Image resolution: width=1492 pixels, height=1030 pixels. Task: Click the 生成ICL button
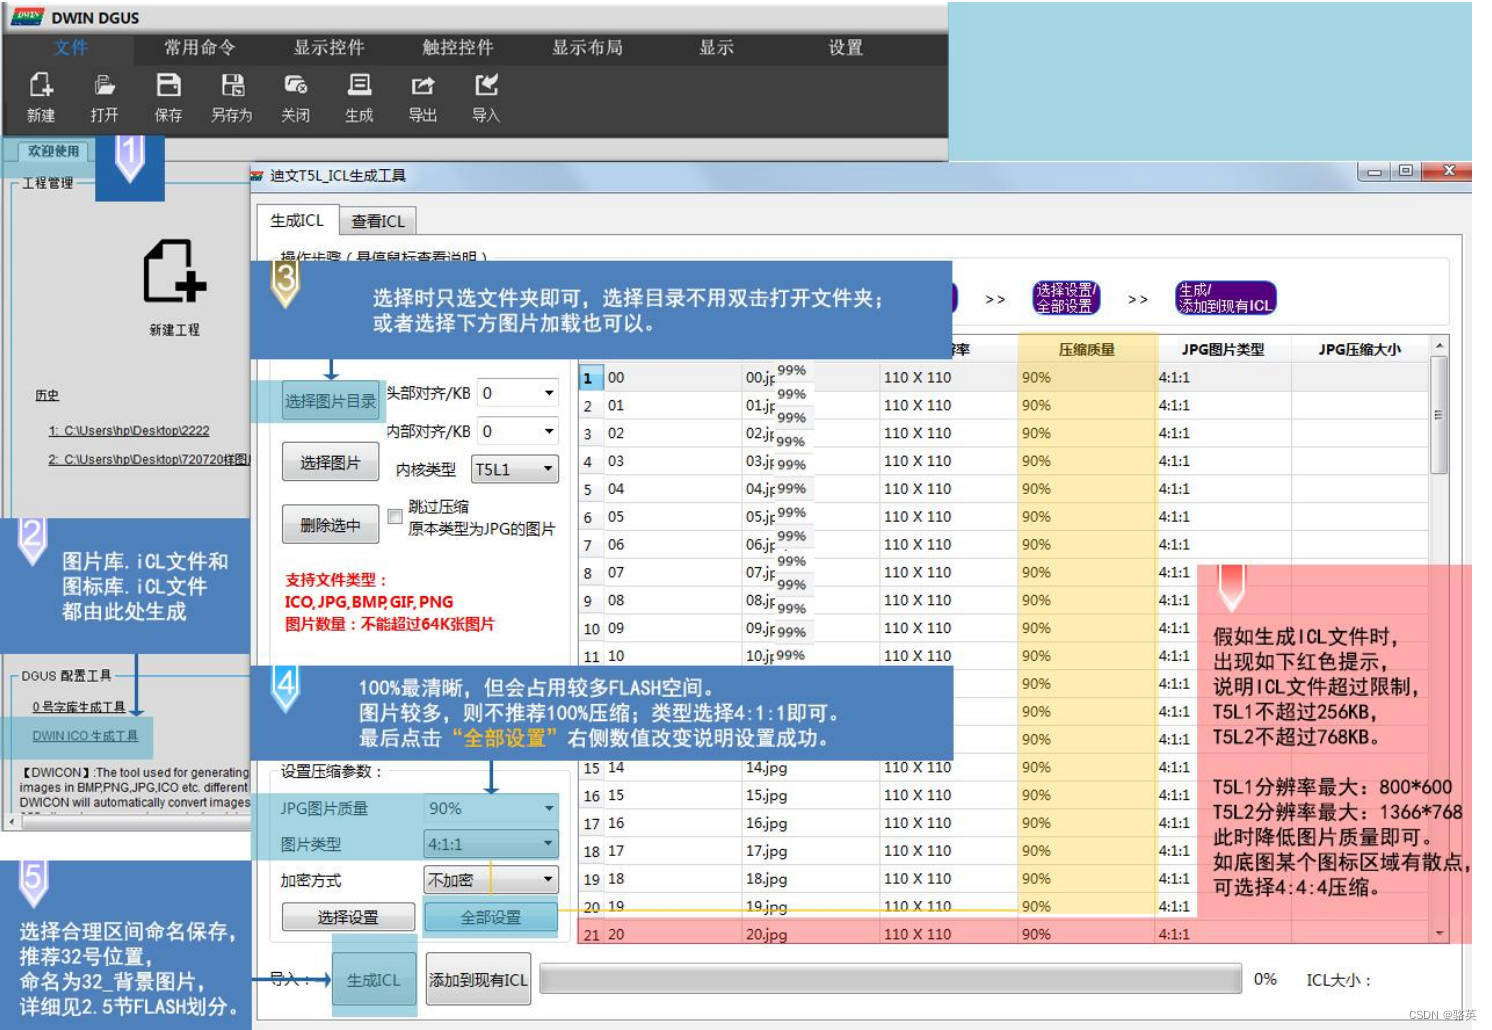click(373, 980)
